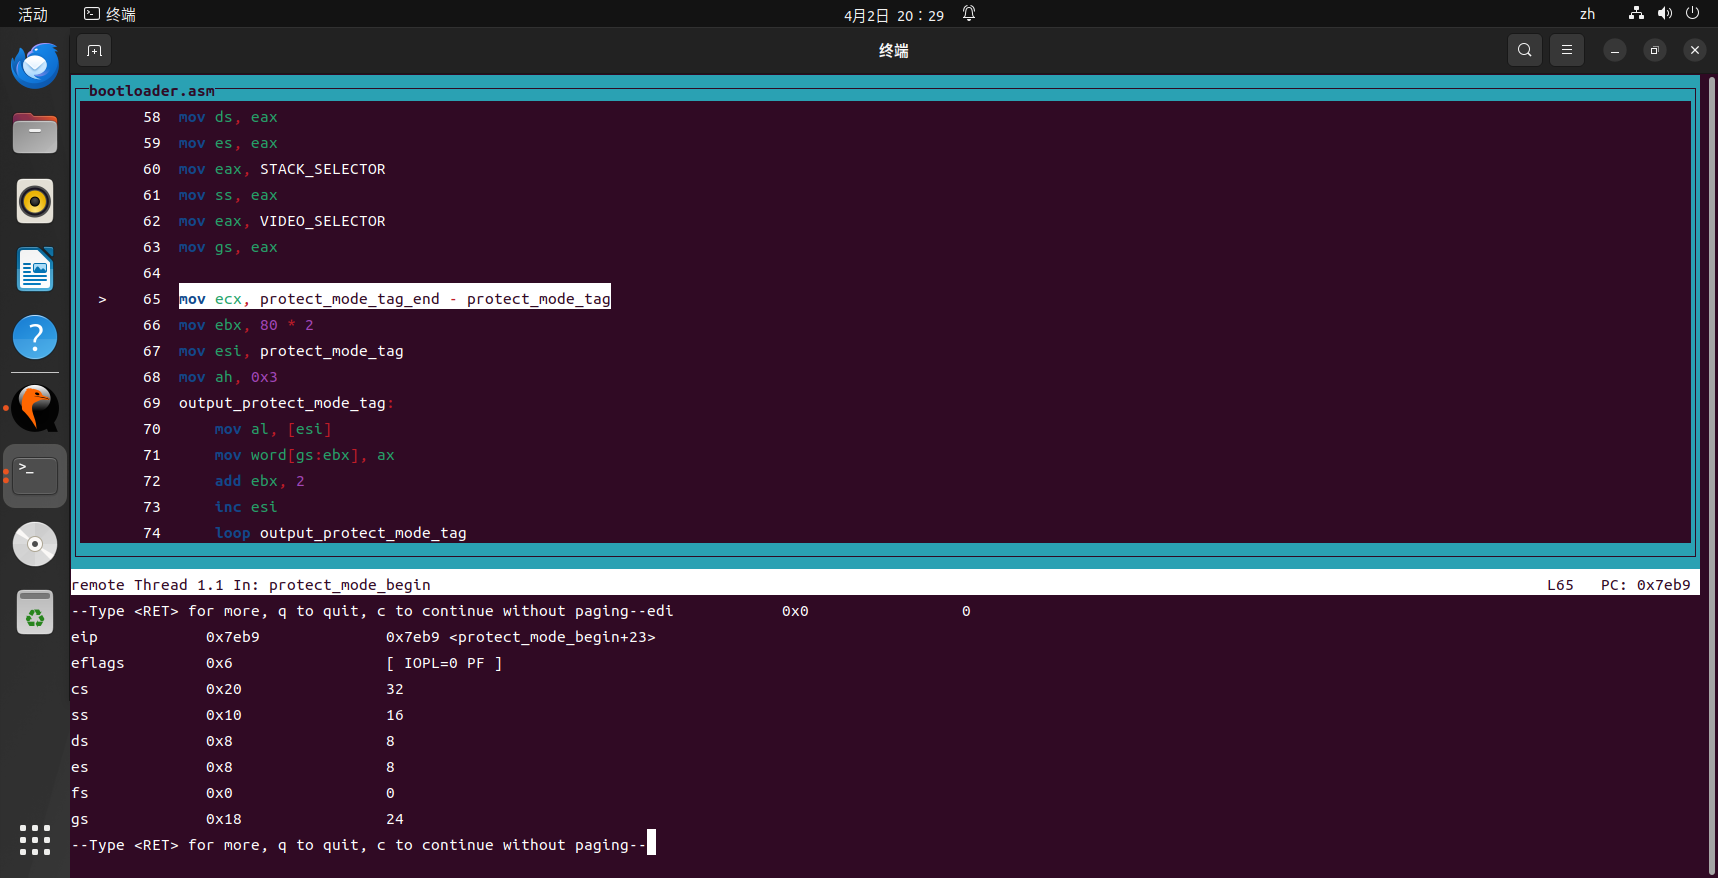Image resolution: width=1718 pixels, height=878 pixels.
Task: Click protect_mode_begin+23 symbol text
Action: pos(552,637)
